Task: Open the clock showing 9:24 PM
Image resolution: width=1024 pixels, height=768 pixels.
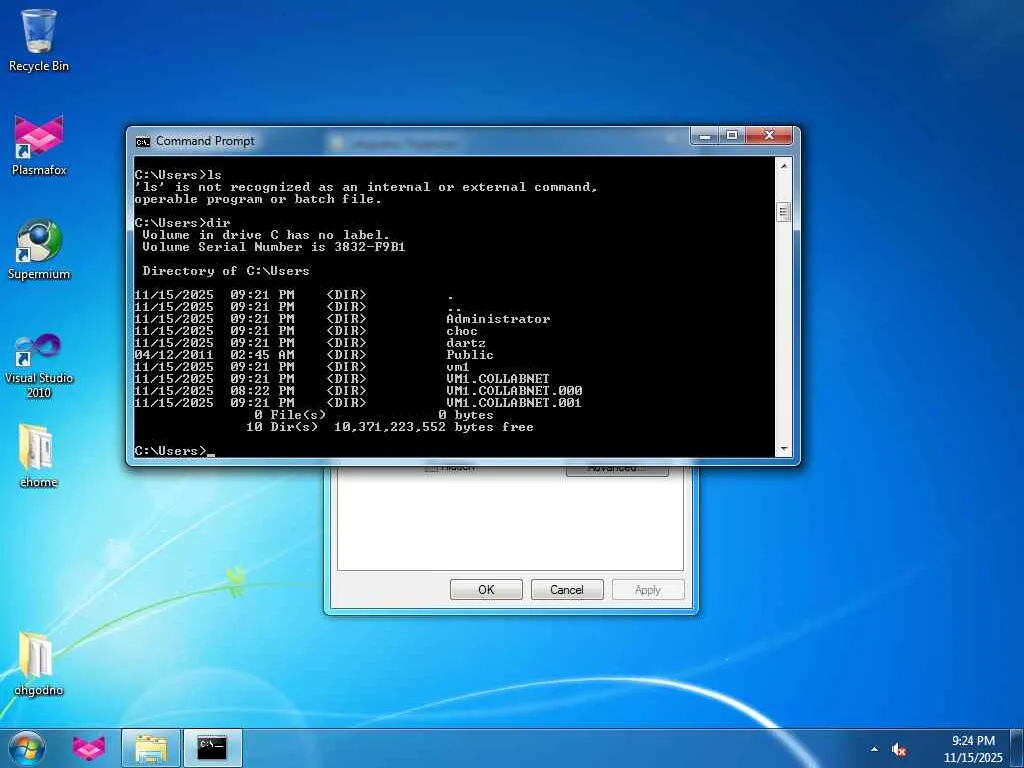Action: 973,741
